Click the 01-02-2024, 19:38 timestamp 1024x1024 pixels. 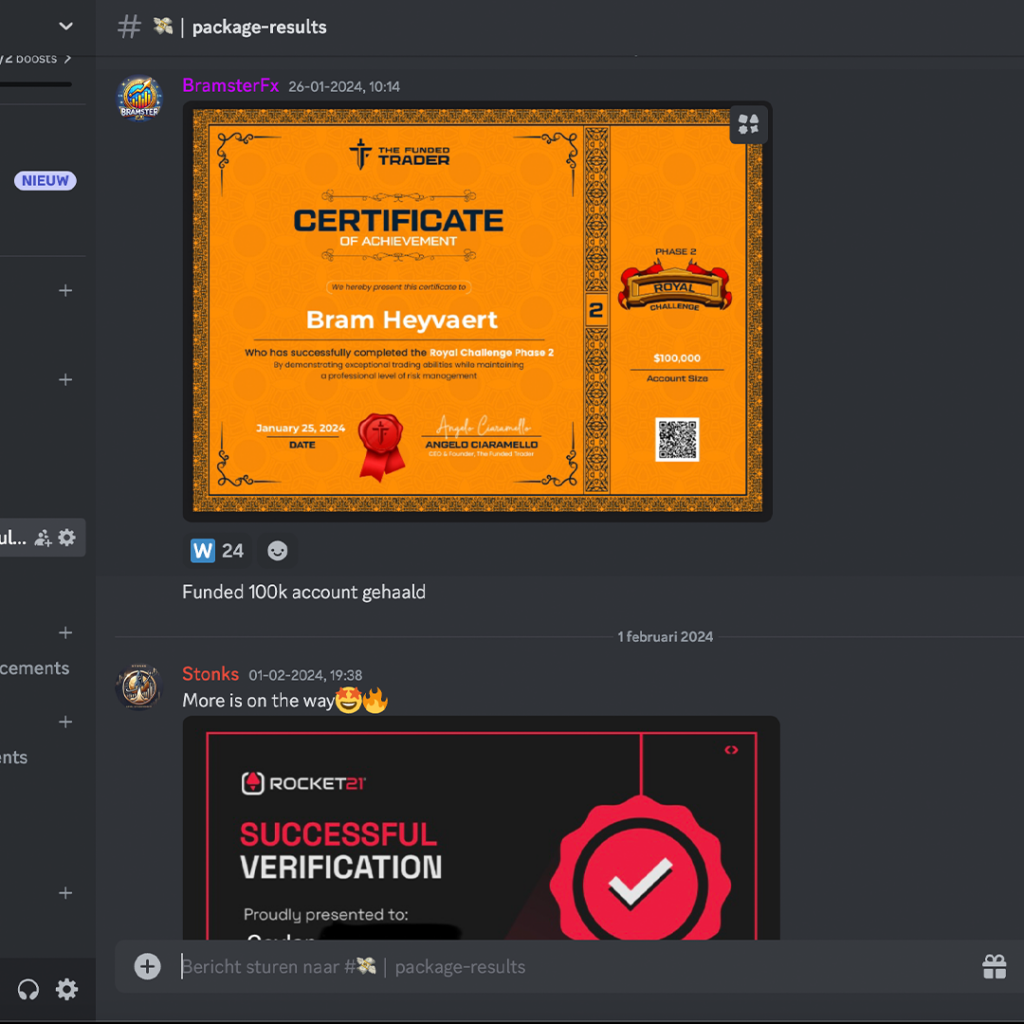click(x=305, y=675)
